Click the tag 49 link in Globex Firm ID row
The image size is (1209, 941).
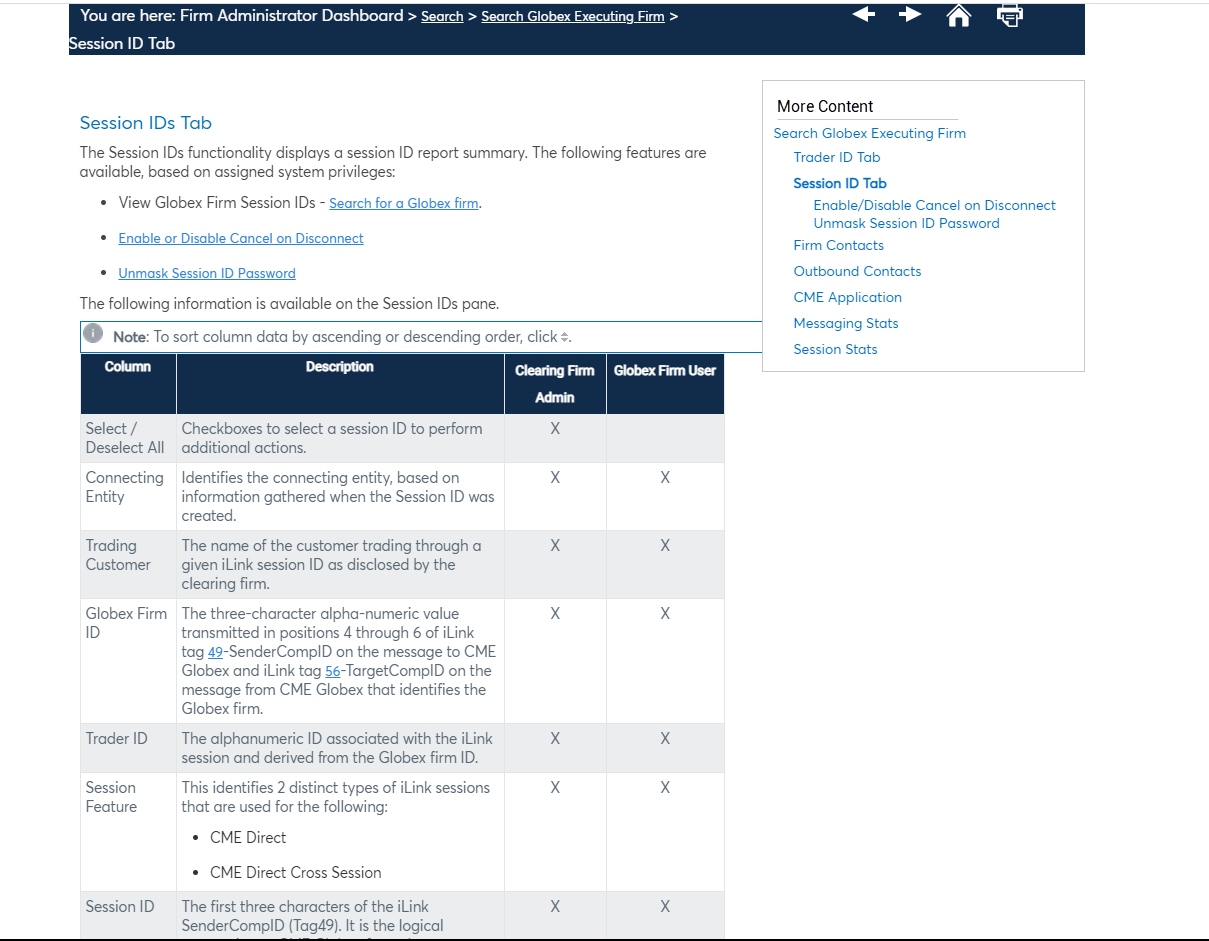click(x=215, y=652)
